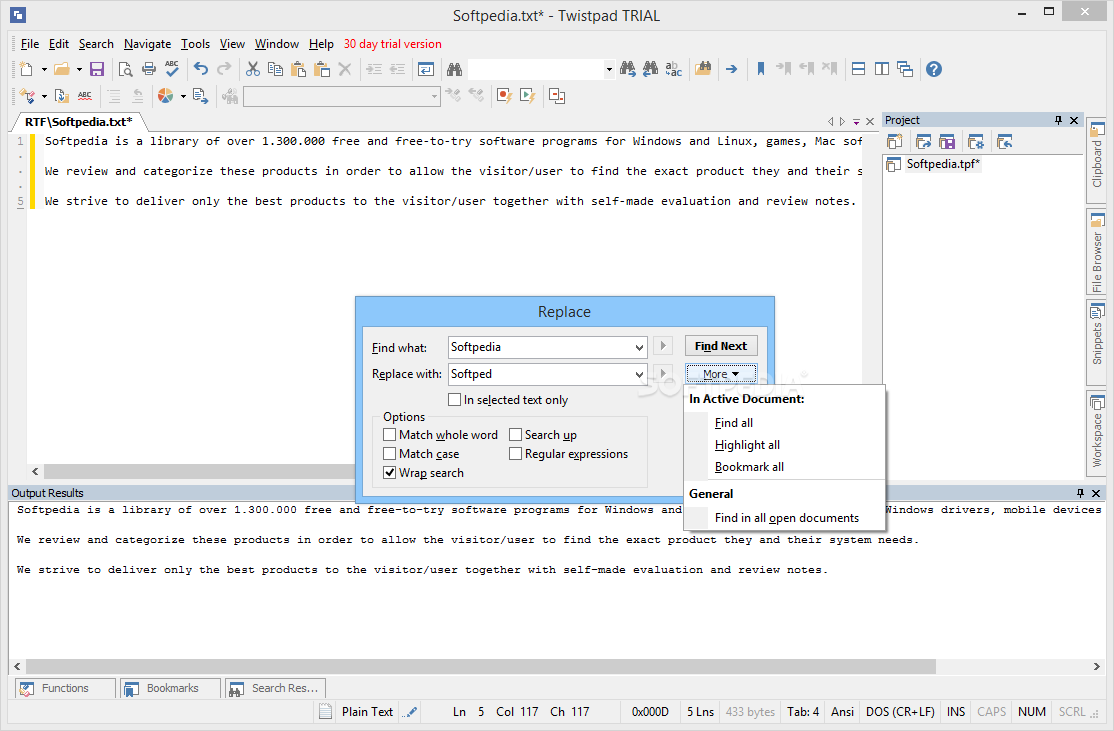Expand the Find what dropdown
1114x731 pixels.
tap(639, 347)
